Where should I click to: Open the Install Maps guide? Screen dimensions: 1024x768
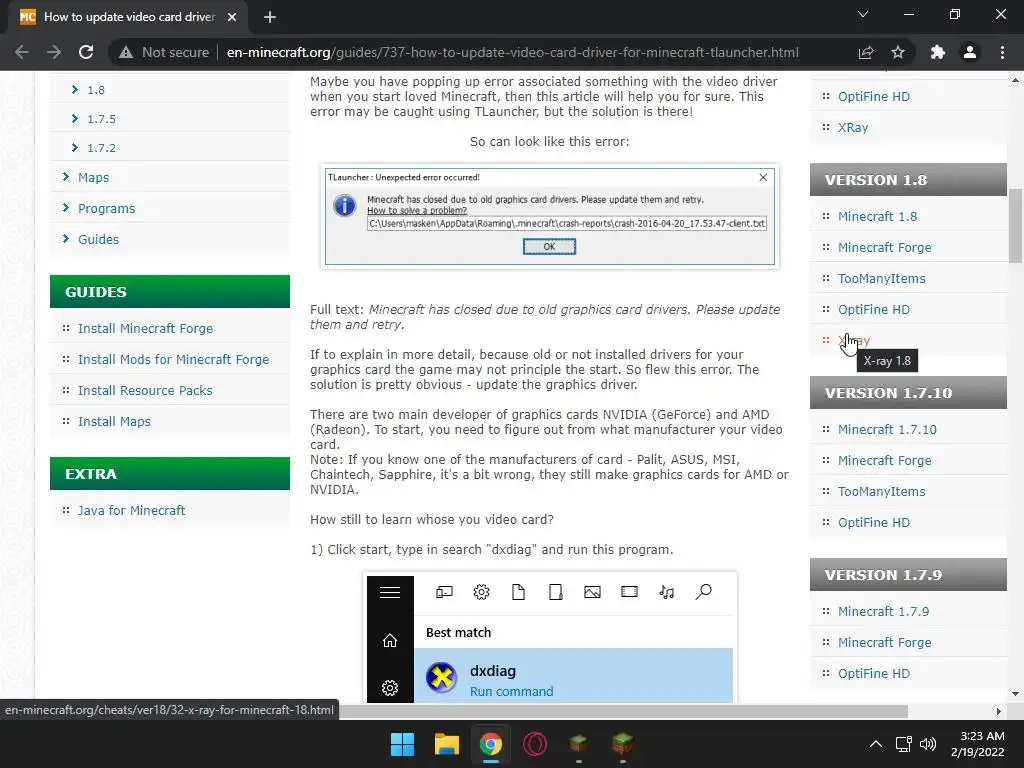point(114,421)
